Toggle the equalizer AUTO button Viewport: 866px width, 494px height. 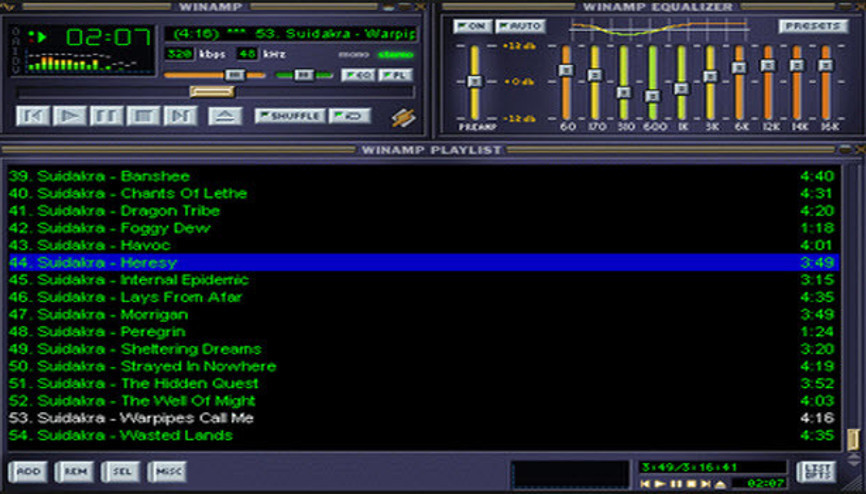(520, 26)
